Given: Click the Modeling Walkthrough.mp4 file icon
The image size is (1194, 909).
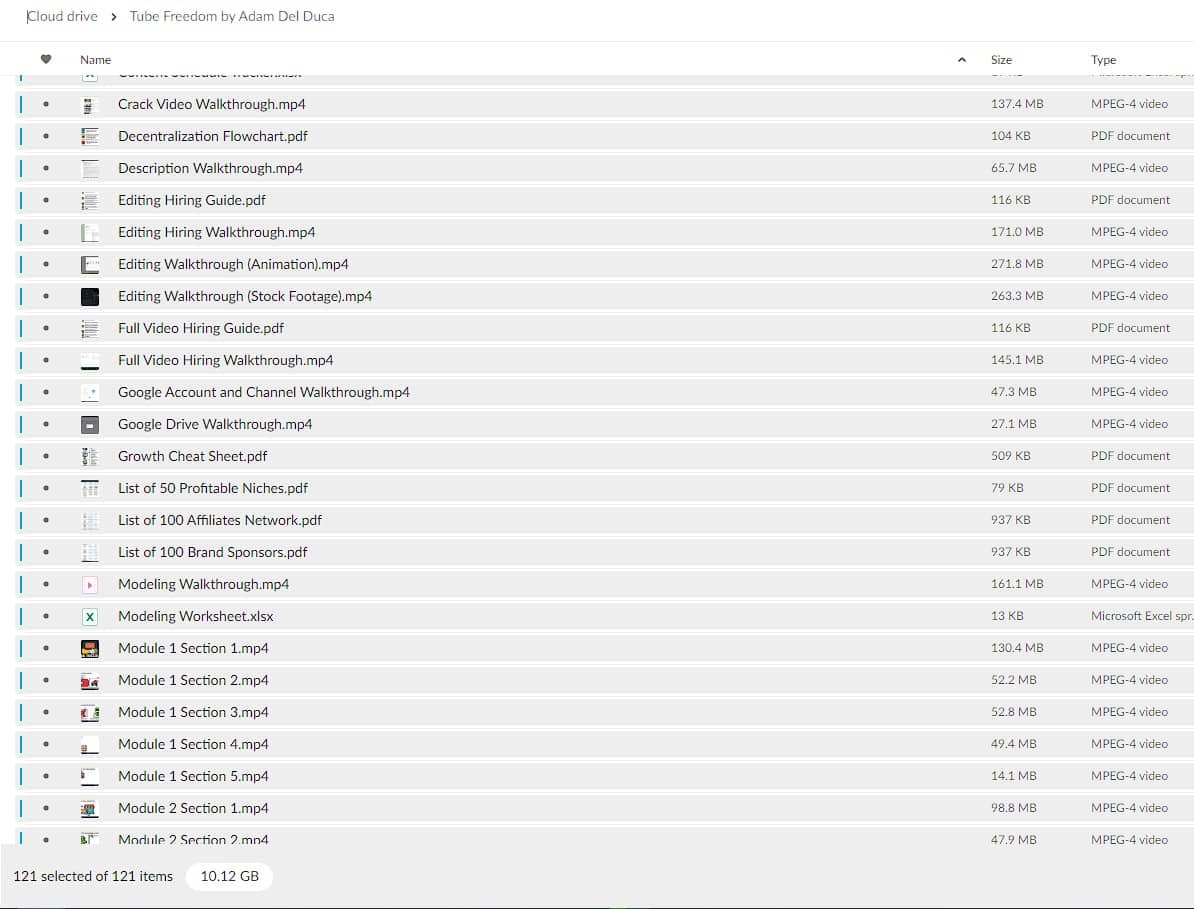Looking at the screenshot, I should [x=90, y=584].
